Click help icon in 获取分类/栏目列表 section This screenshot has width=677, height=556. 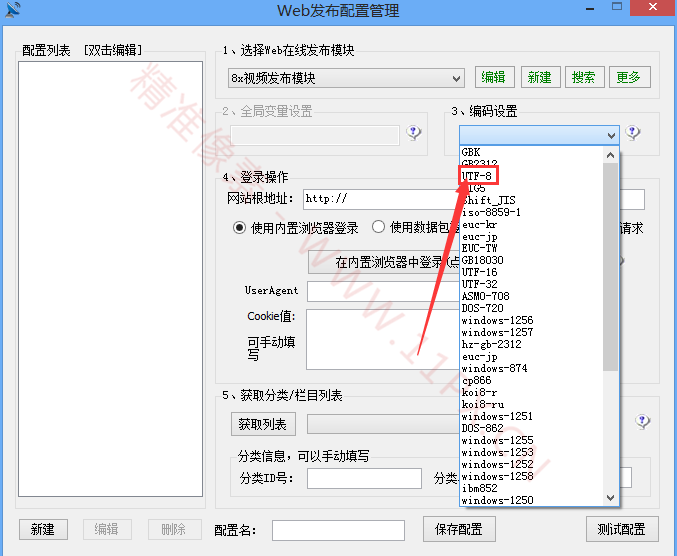(x=643, y=422)
